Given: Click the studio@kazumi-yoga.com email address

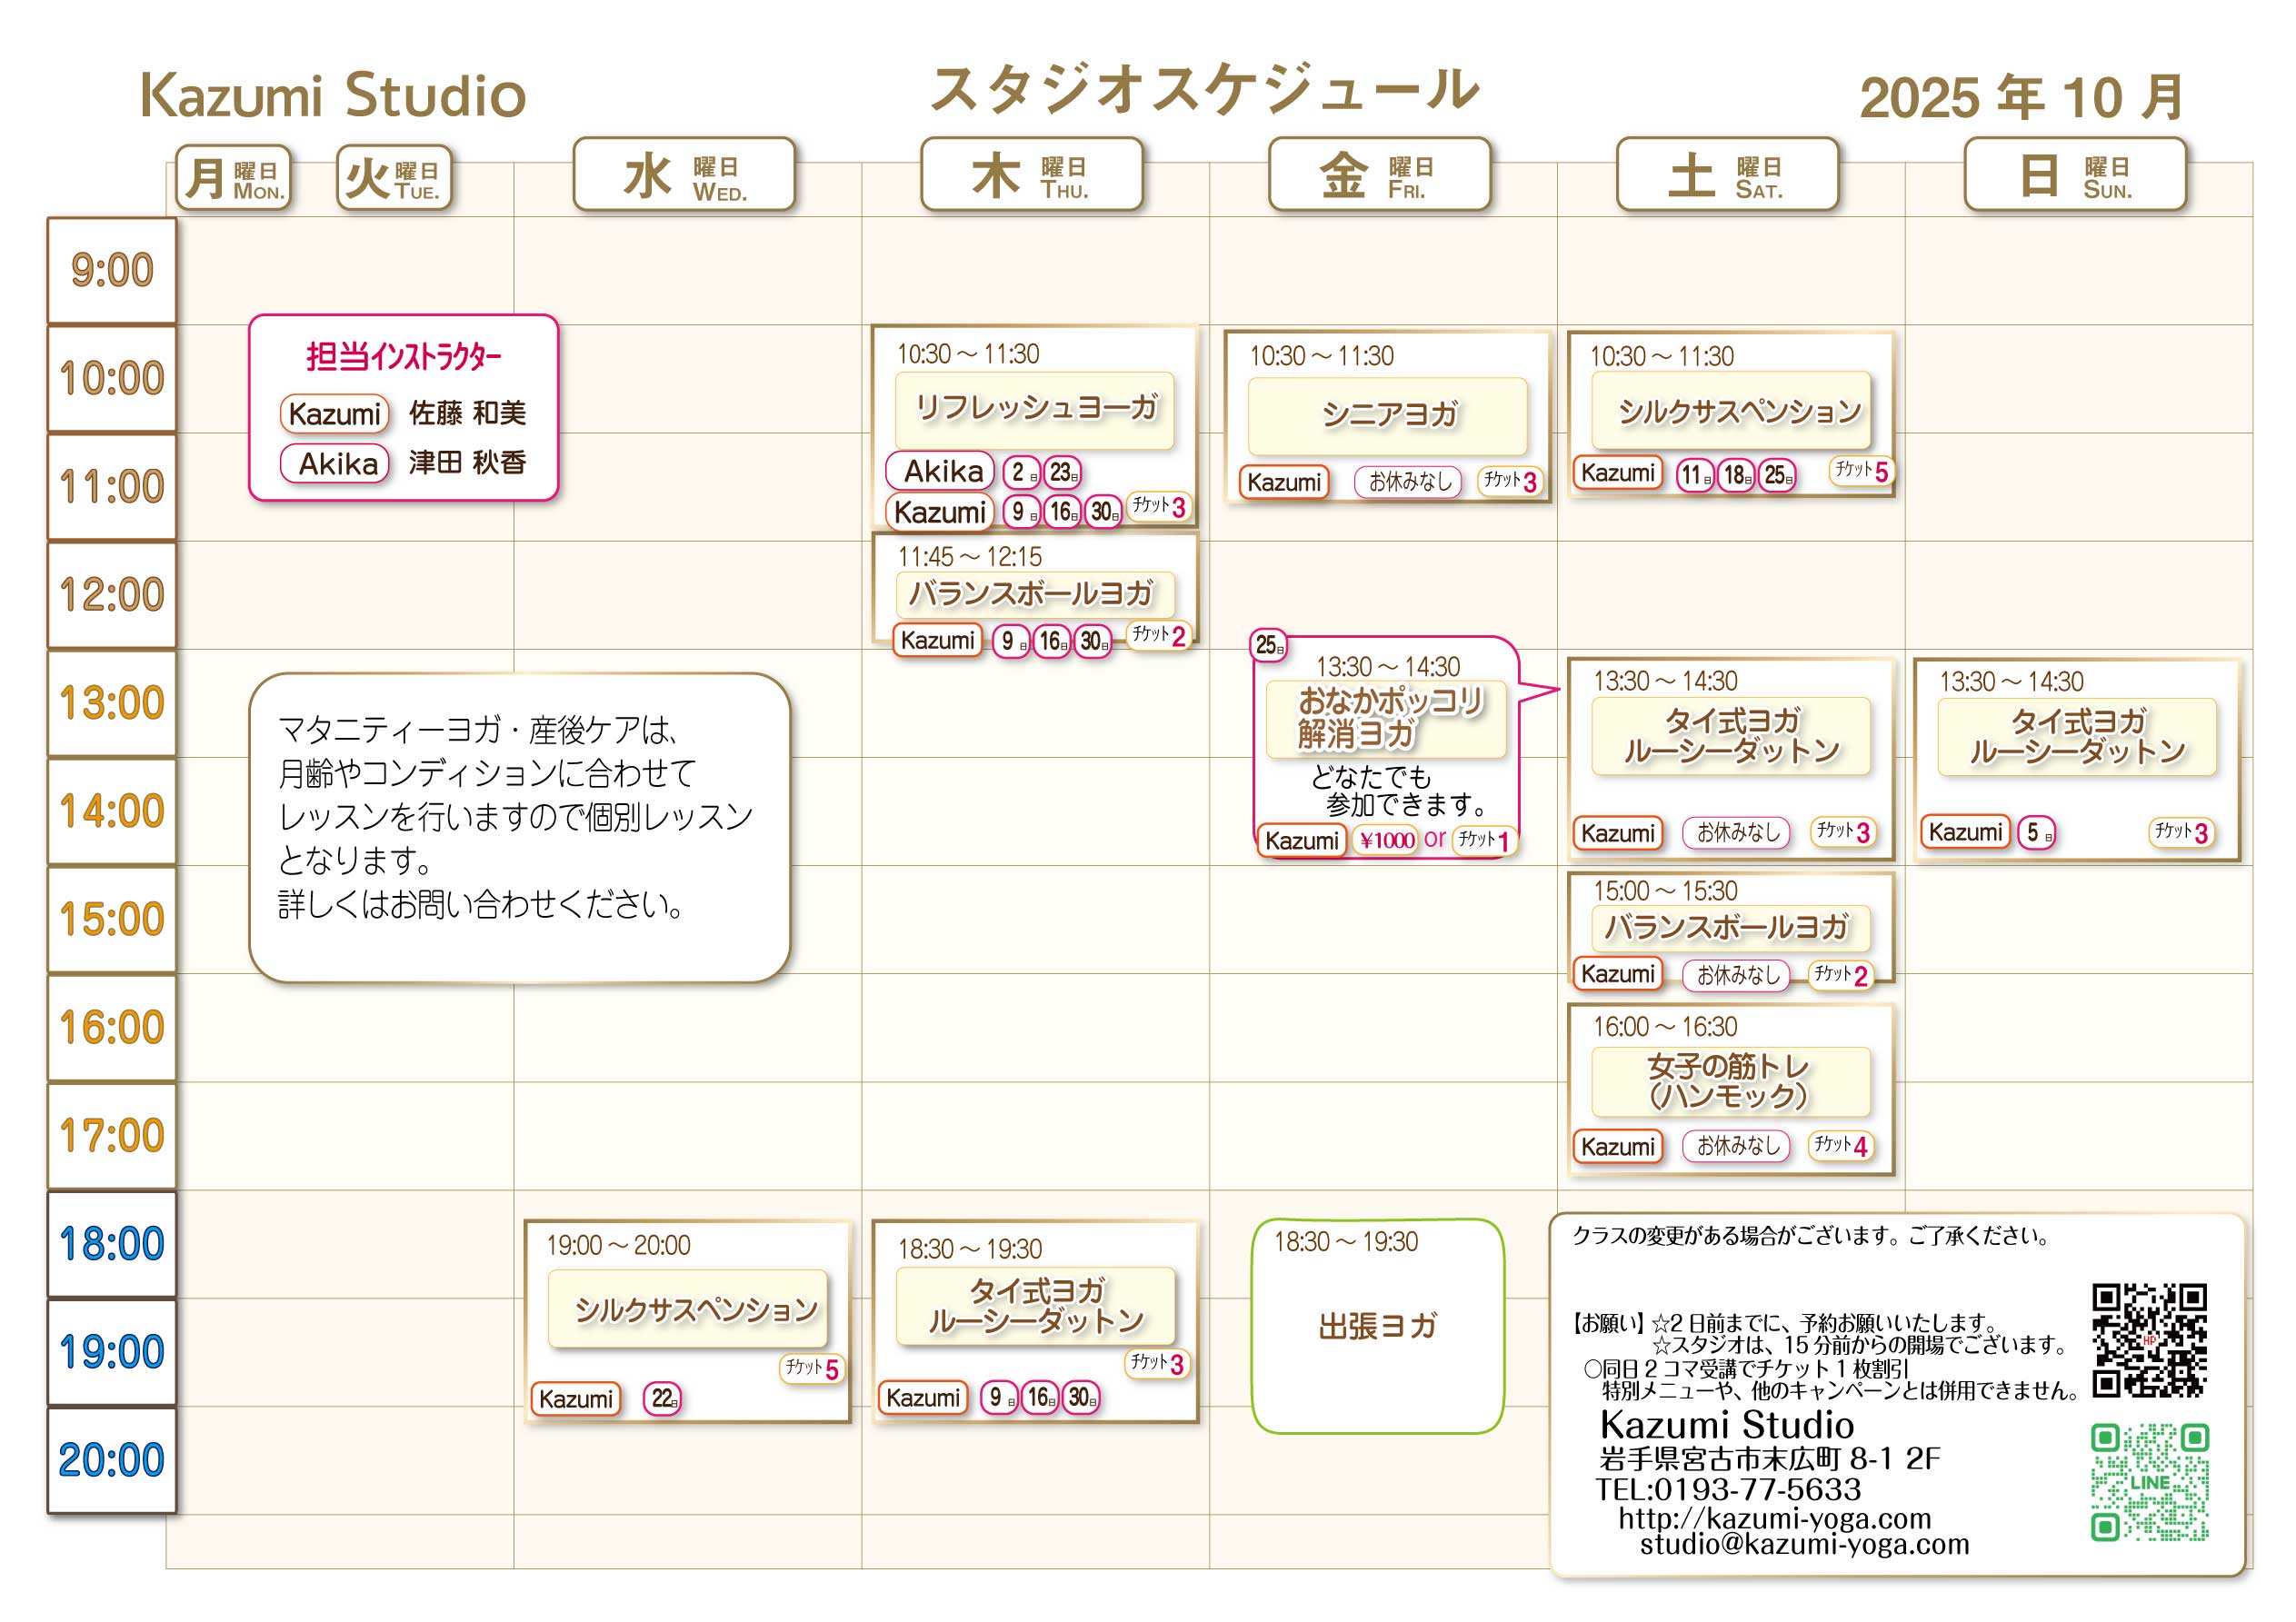Looking at the screenshot, I should [1804, 1544].
